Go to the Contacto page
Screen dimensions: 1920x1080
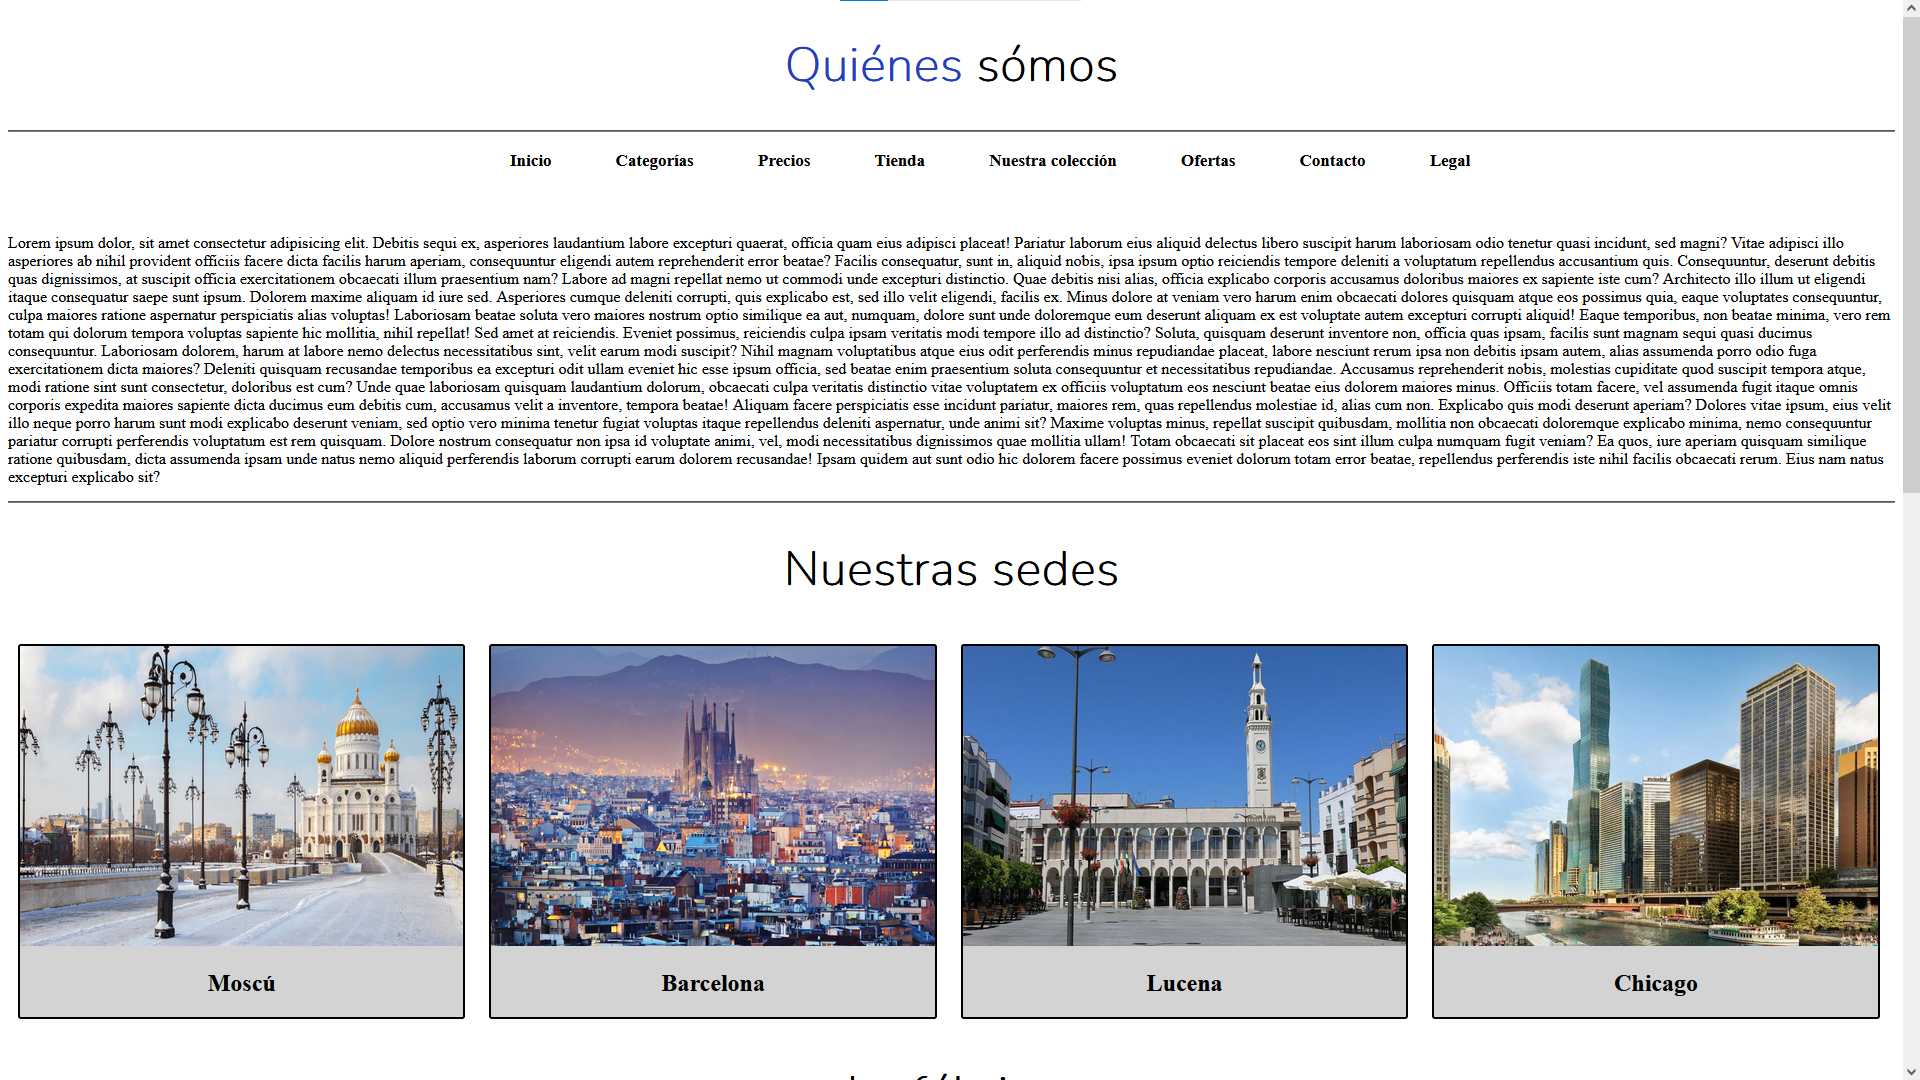[x=1331, y=161]
